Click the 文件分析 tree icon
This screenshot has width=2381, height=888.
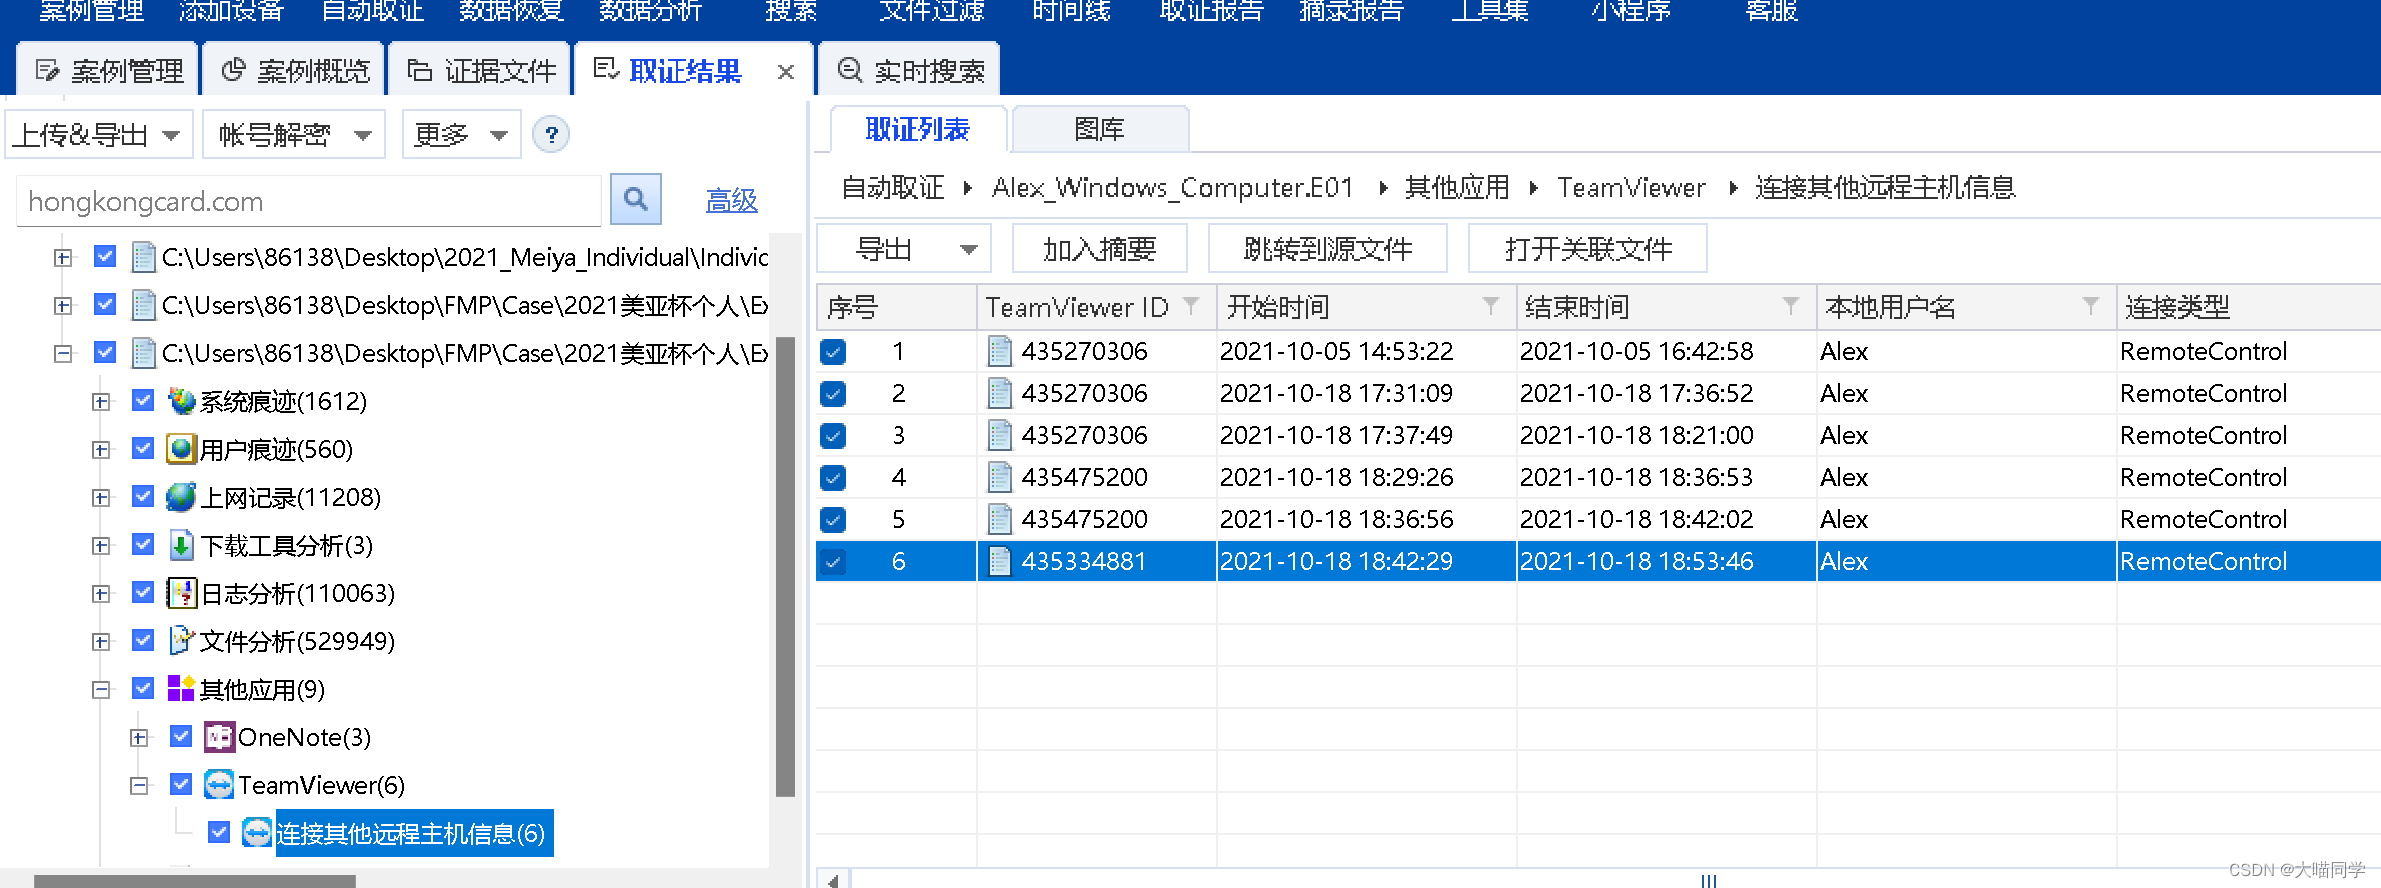coord(181,641)
